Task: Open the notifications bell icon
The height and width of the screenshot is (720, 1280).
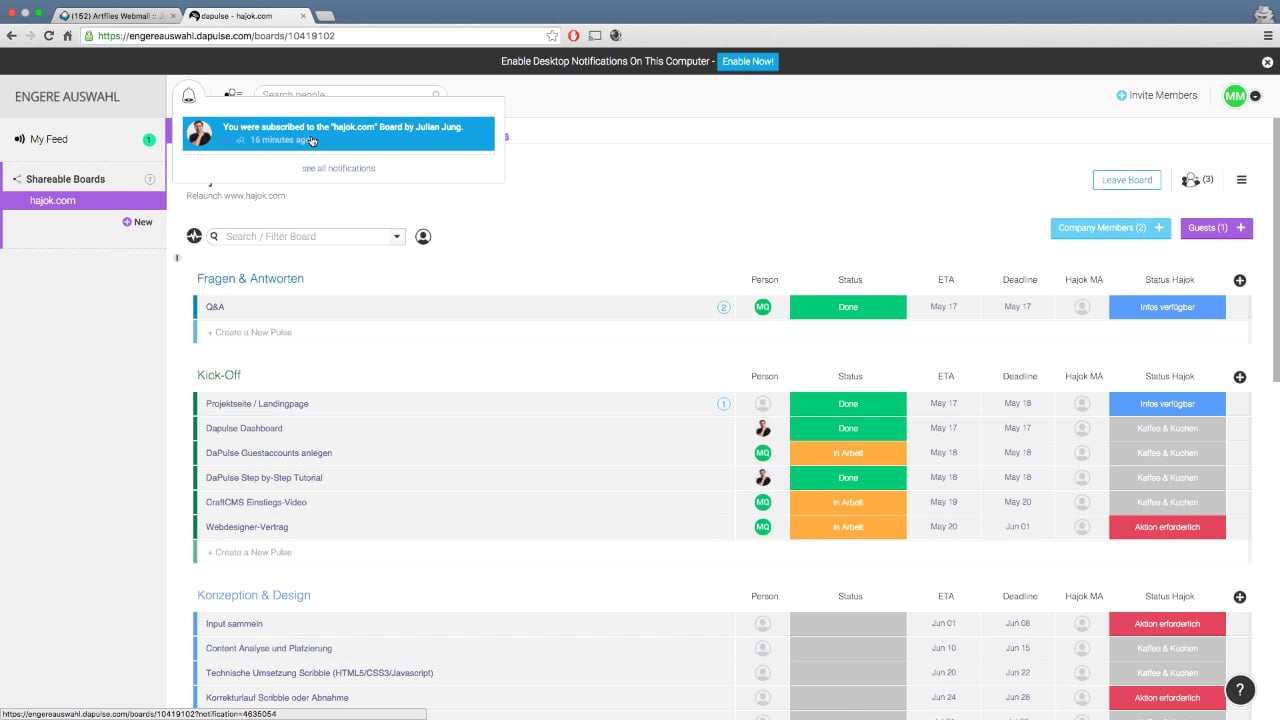Action: [x=188, y=95]
